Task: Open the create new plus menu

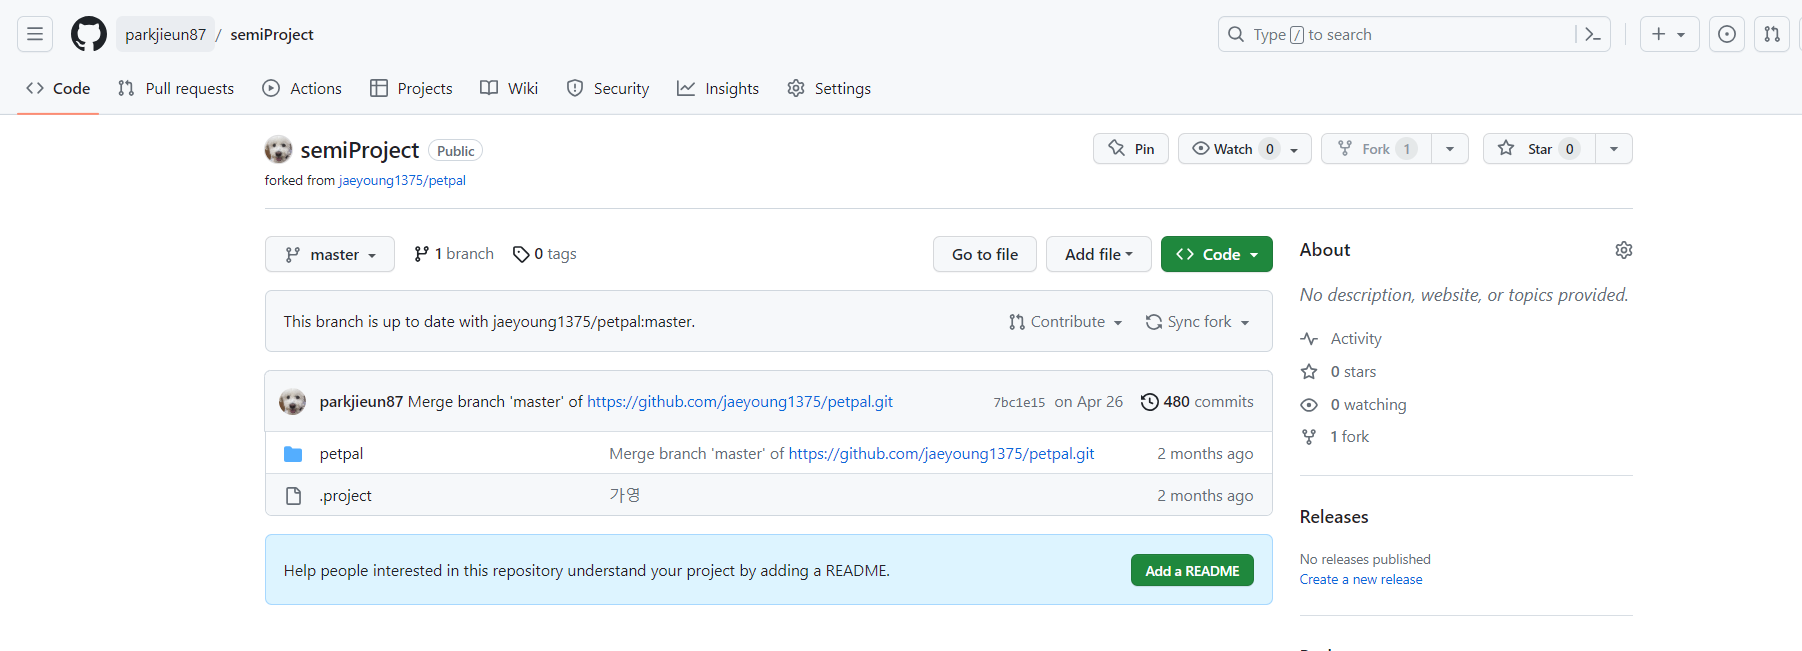Action: (1669, 34)
